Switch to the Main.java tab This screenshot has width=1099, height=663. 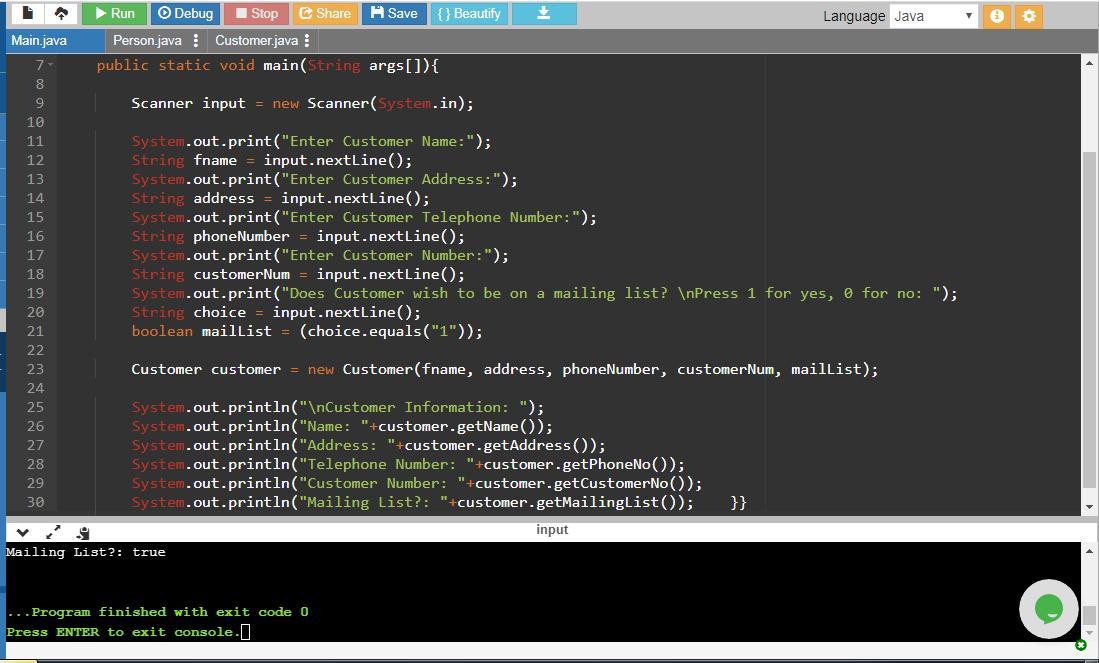pyautogui.click(x=40, y=40)
